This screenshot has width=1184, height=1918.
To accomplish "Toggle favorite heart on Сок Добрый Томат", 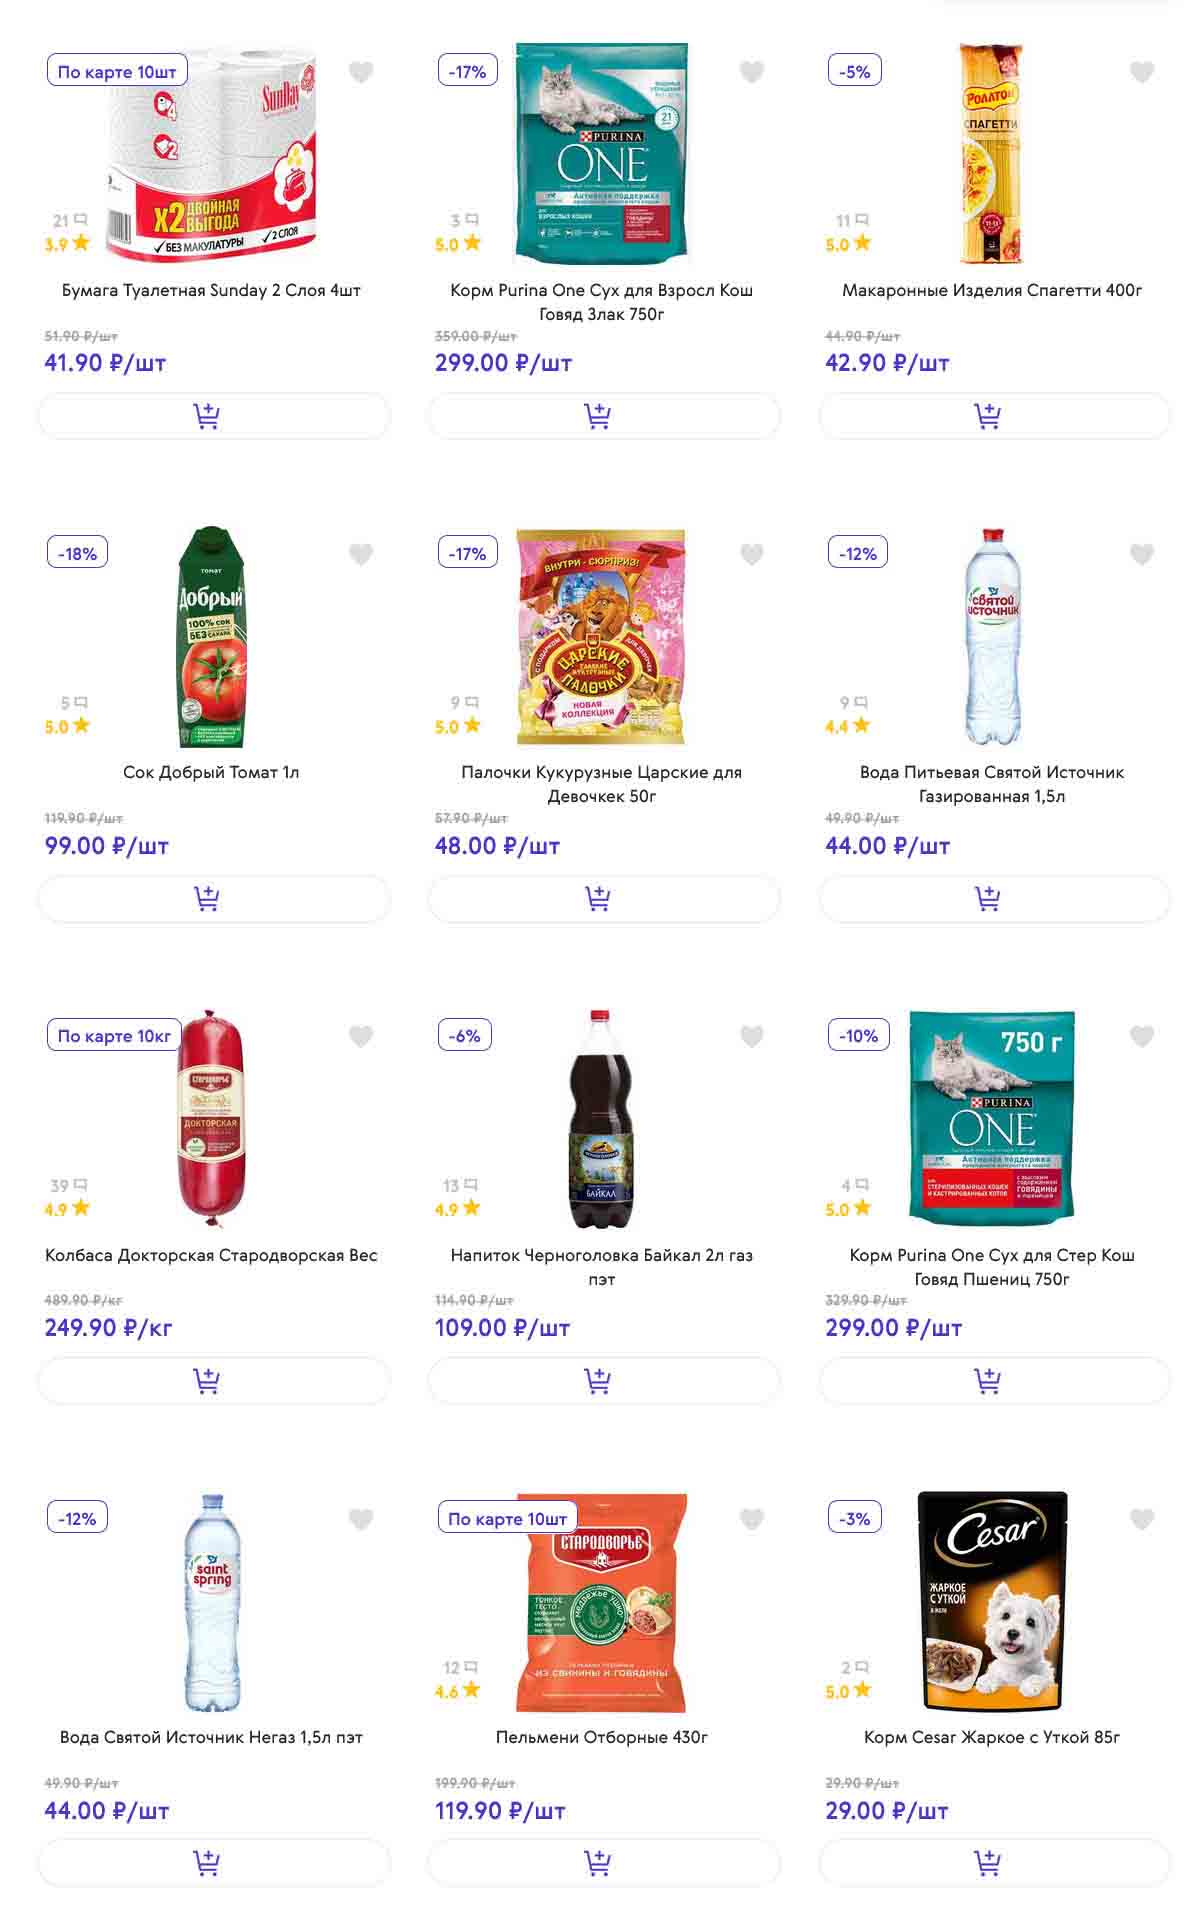I will click(361, 554).
